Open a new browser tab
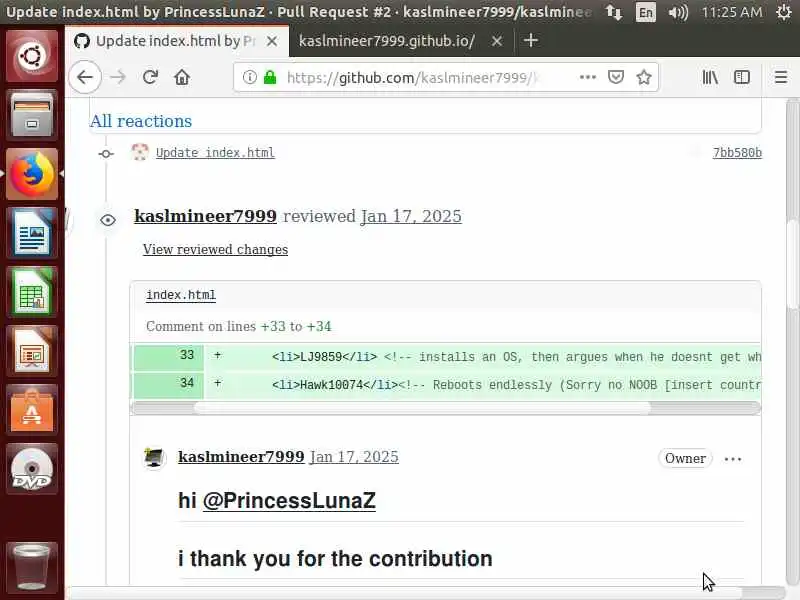 531,41
